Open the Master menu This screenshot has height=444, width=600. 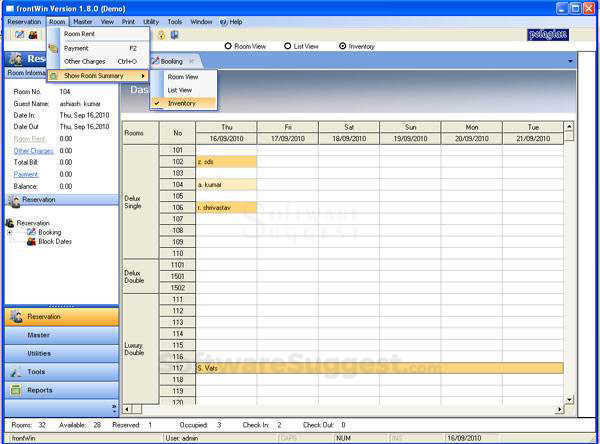click(83, 22)
